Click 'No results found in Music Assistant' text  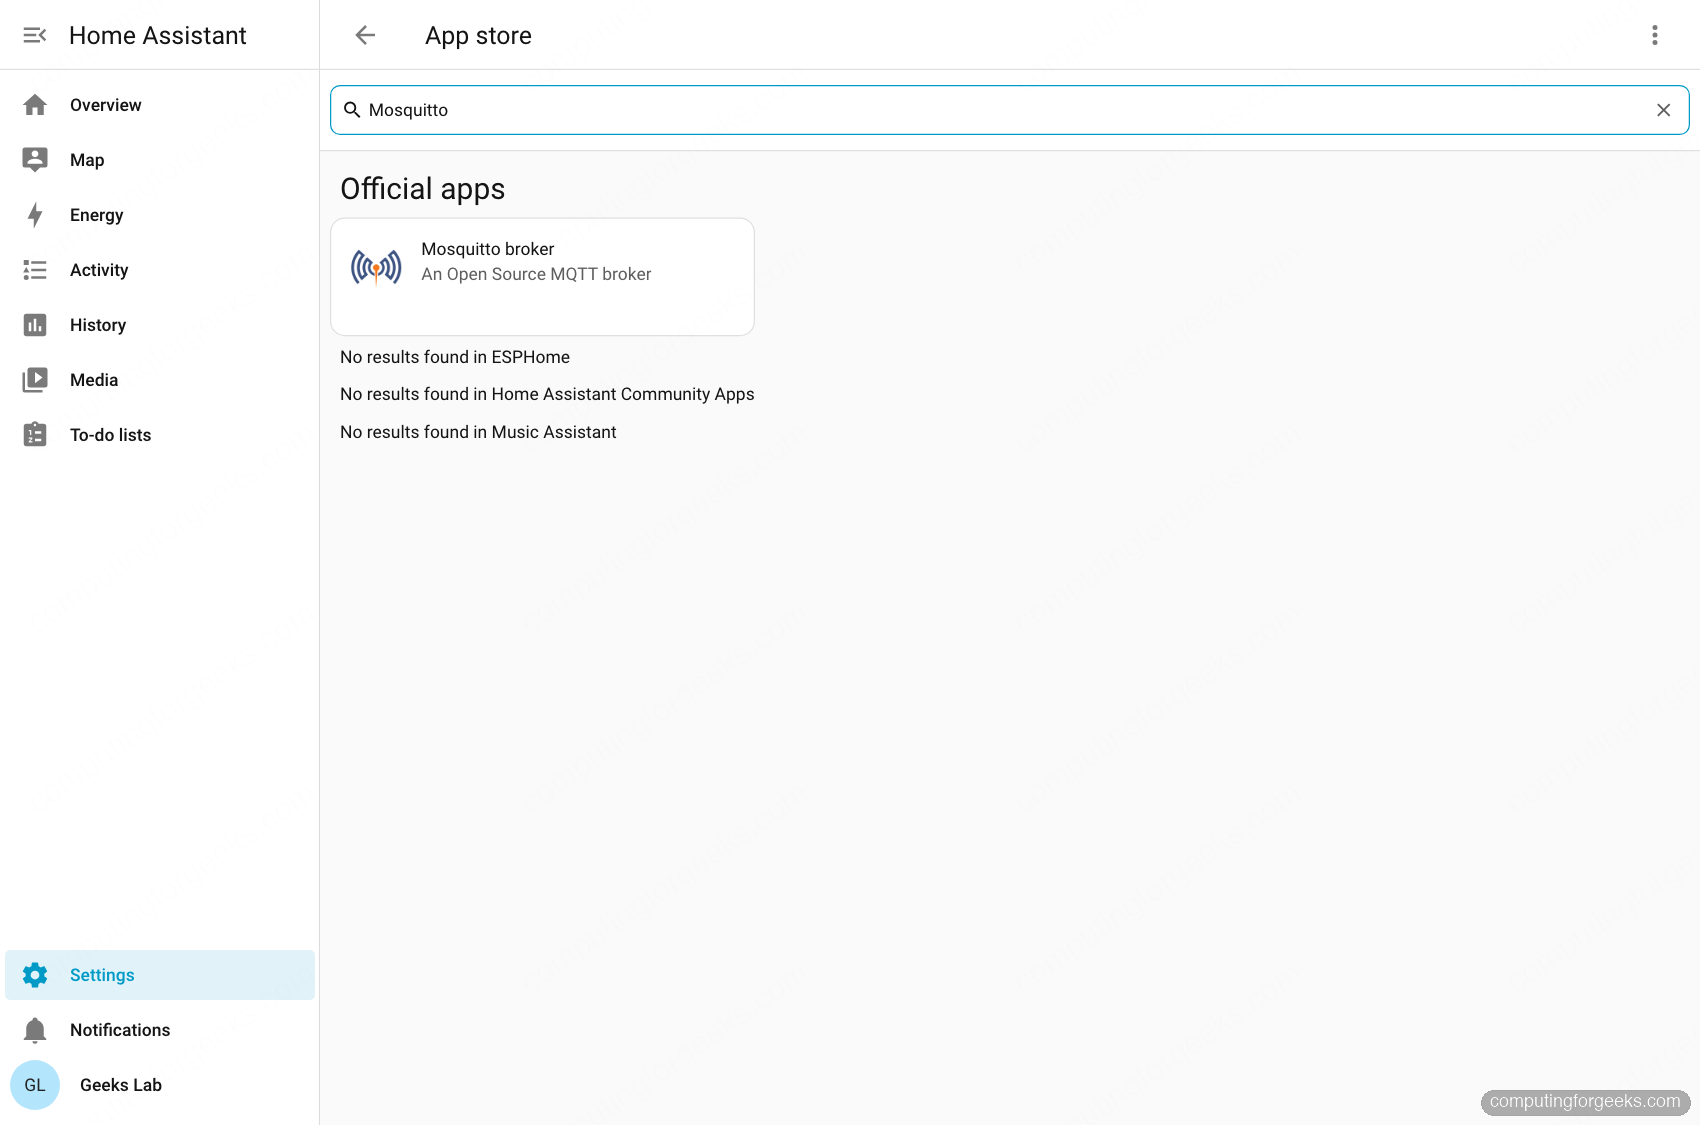tap(478, 432)
